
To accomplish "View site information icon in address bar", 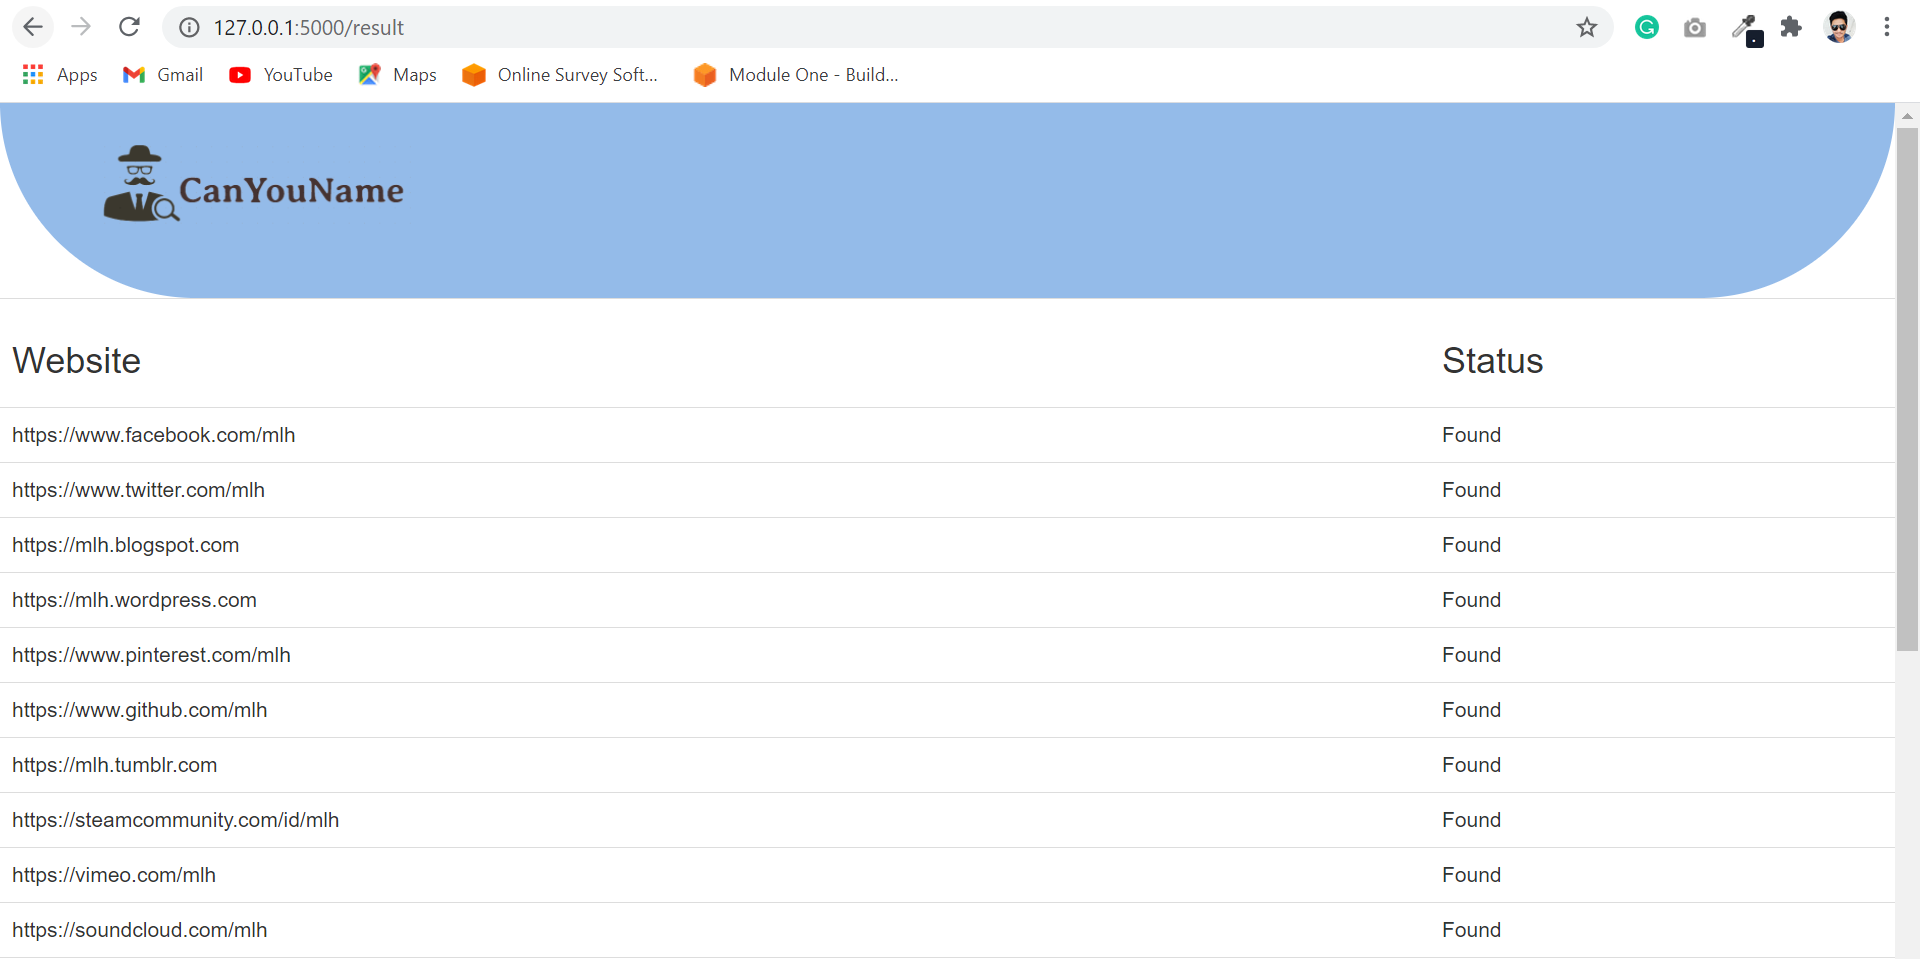I will click(189, 27).
